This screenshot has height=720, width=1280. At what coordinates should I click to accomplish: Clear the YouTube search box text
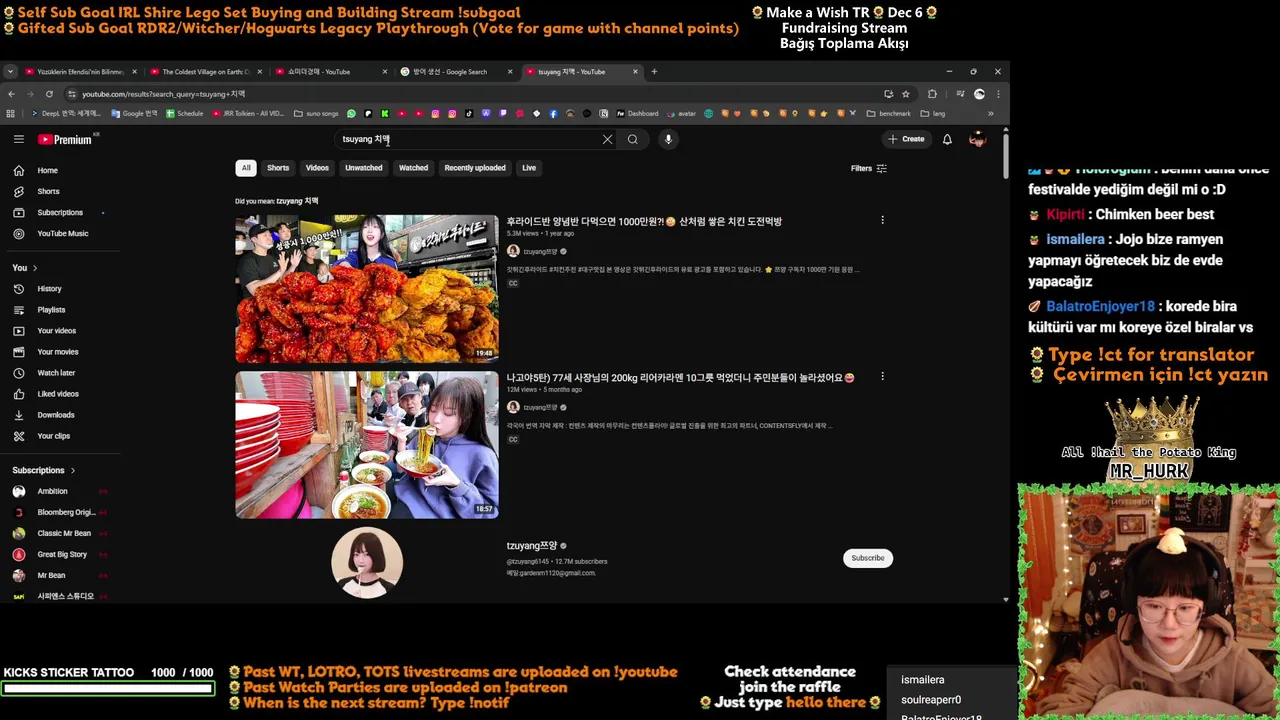607,139
